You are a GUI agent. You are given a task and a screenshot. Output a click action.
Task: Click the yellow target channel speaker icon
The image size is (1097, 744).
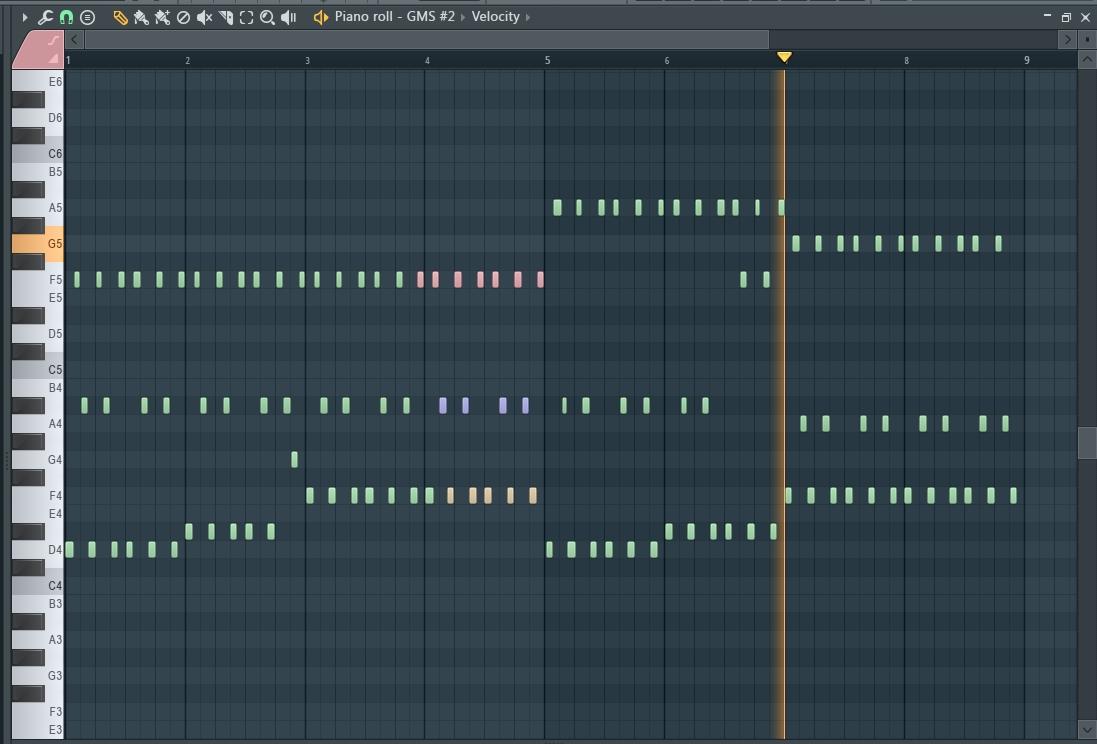tap(320, 17)
